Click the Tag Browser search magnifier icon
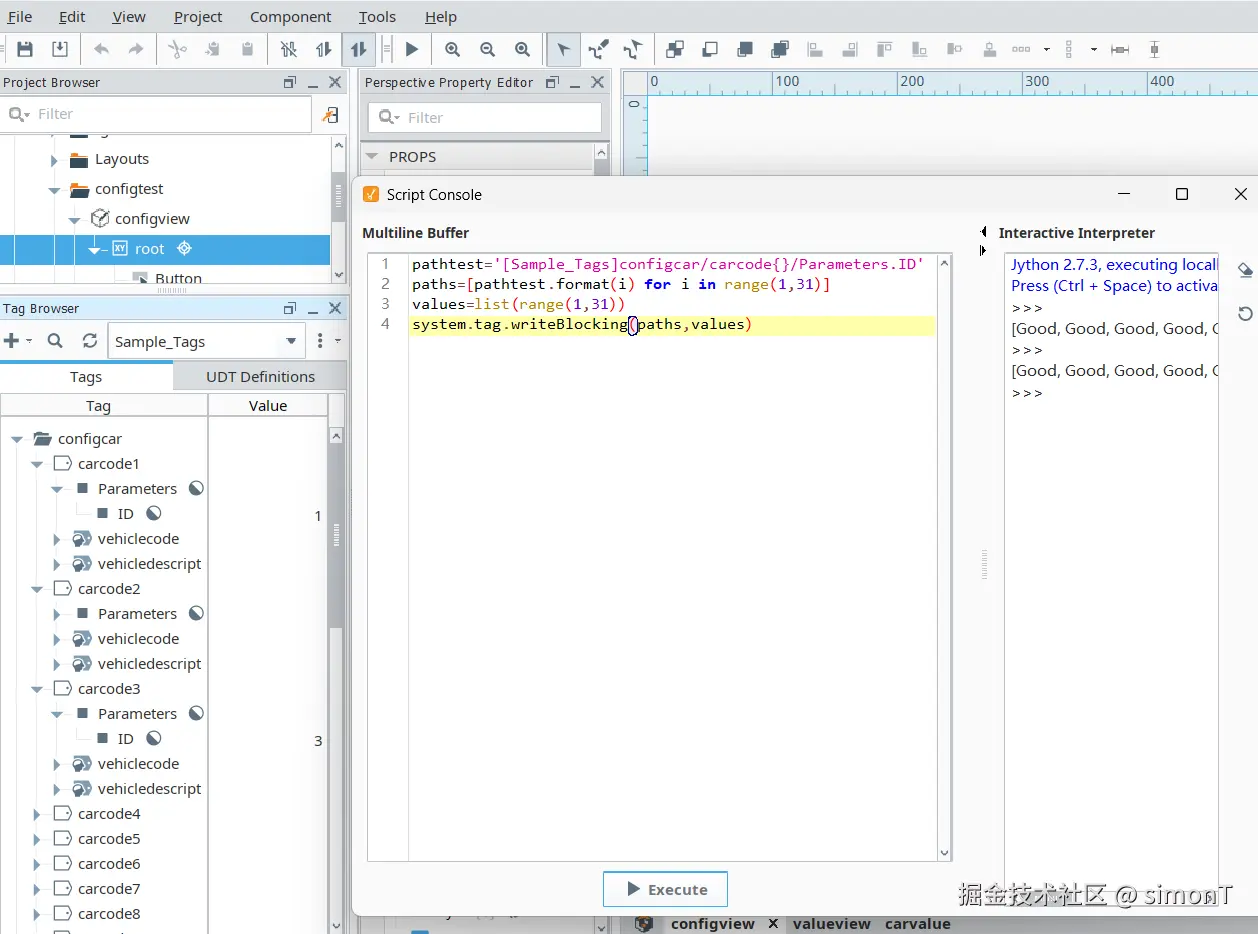1258x934 pixels. (x=55, y=341)
